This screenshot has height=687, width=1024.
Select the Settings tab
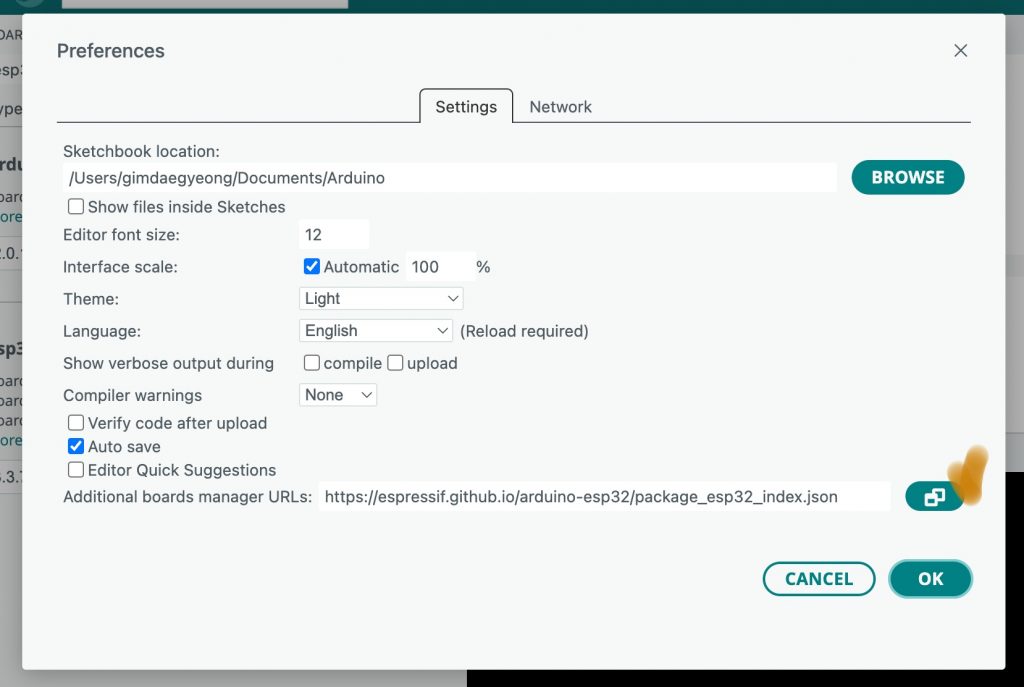tap(466, 107)
